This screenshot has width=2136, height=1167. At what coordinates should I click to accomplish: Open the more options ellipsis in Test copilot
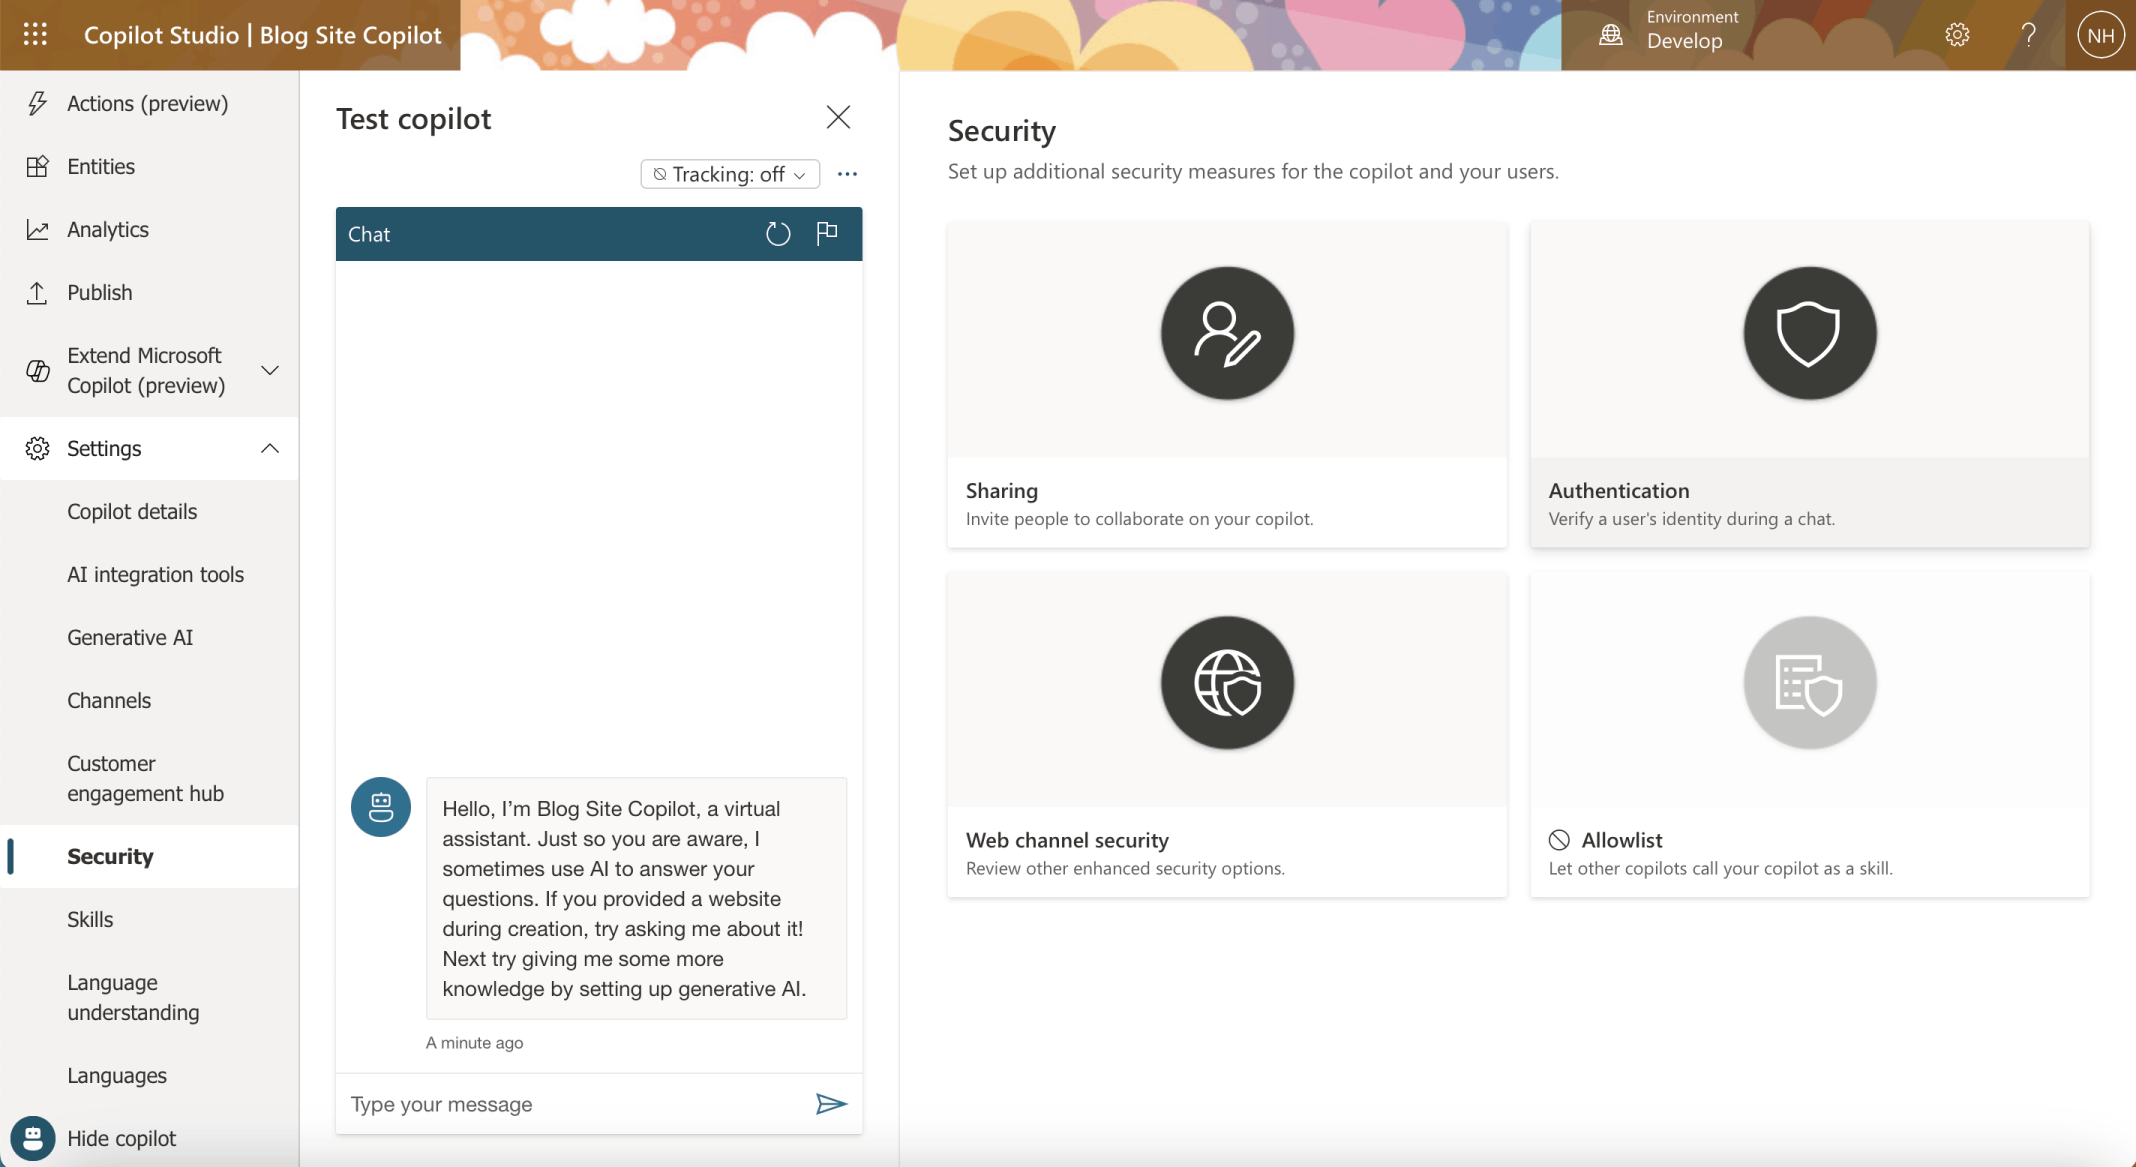(847, 174)
